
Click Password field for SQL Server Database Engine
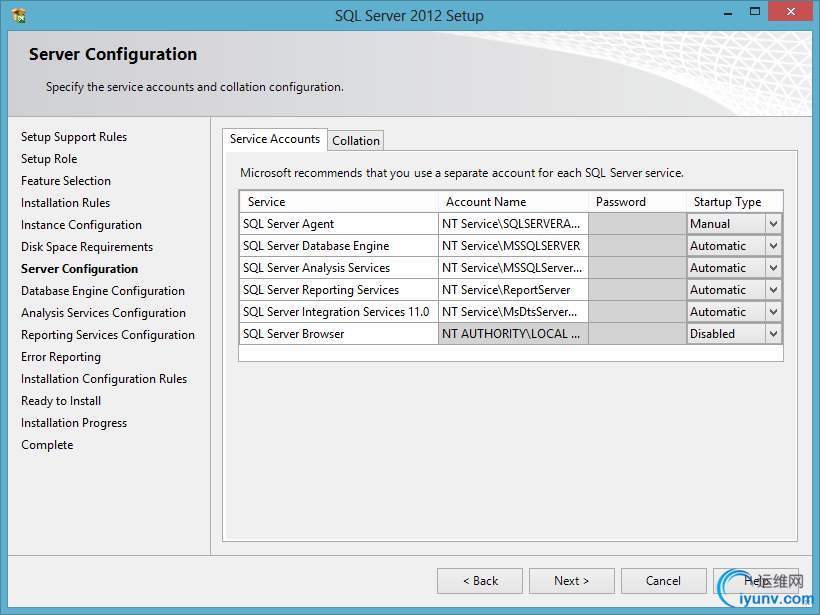tap(637, 246)
